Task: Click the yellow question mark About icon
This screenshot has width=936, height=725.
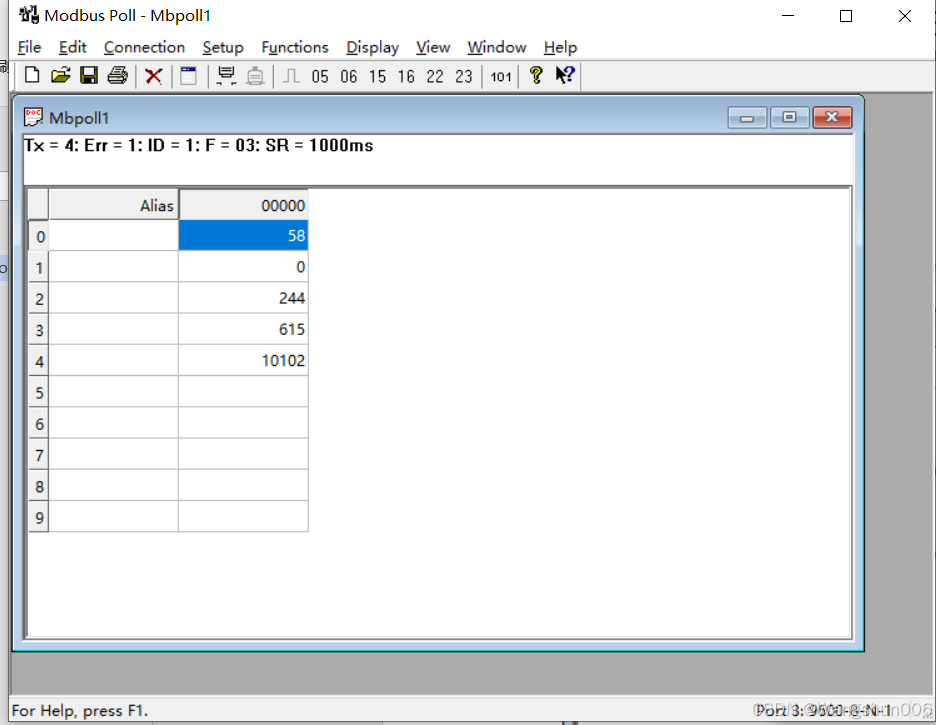Action: [x=536, y=75]
